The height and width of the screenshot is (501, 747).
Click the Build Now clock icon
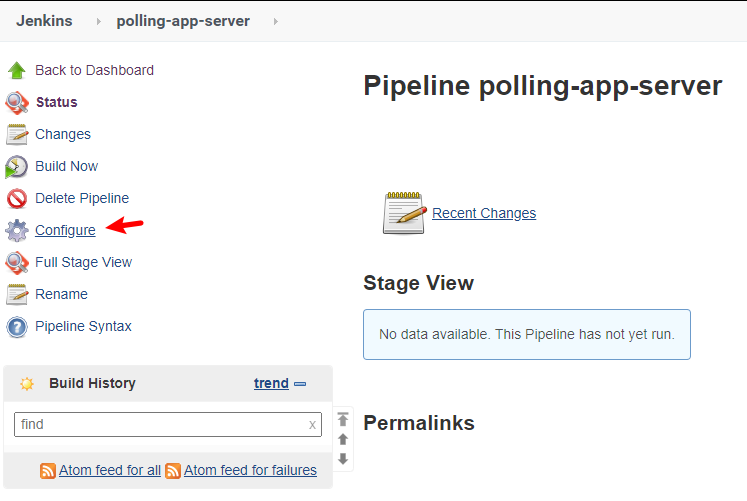point(17,167)
